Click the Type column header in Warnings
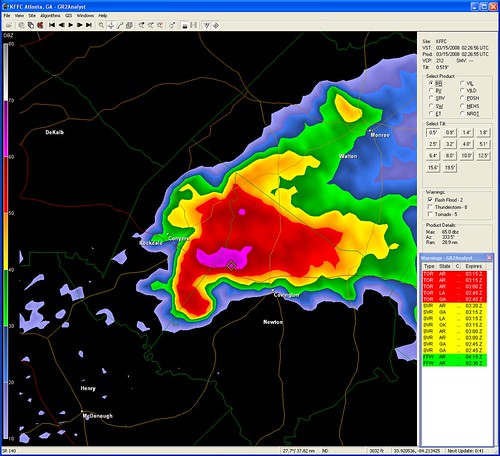Screen dimensions: 500x456 (x=429, y=266)
